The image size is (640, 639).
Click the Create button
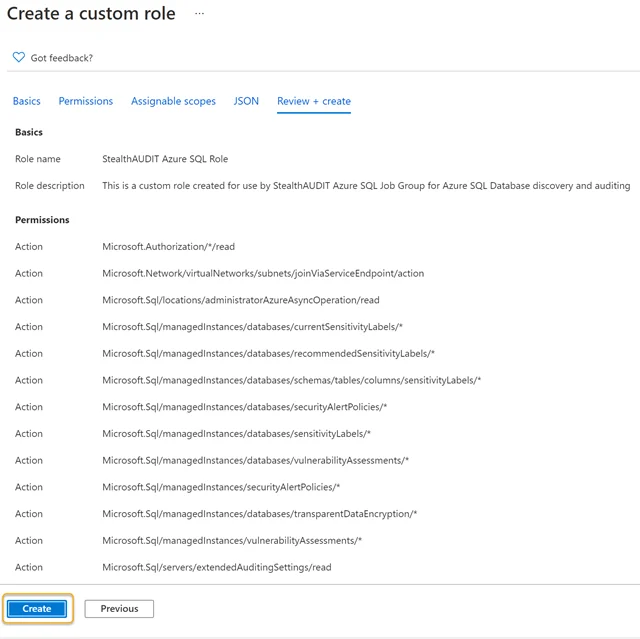point(37,608)
